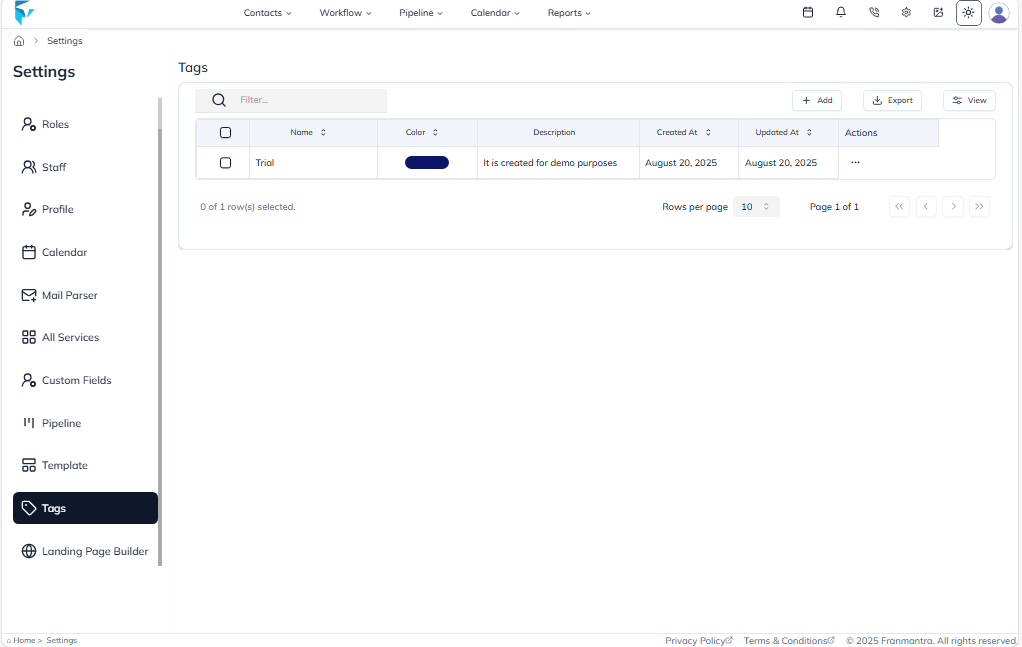Screen dimensions: 1022x647
Task: Click the Add tag button
Action: pos(817,100)
